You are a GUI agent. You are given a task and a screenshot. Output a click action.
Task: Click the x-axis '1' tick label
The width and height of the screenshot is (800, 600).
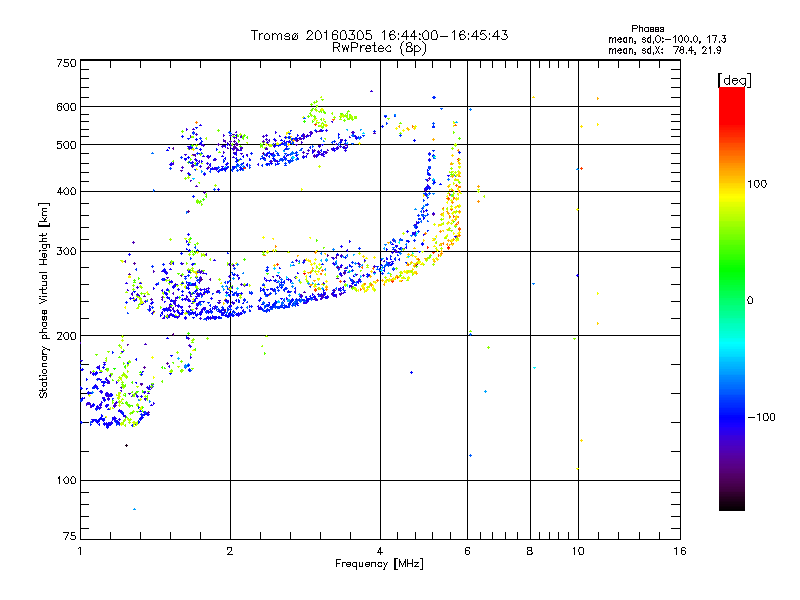[x=80, y=551]
